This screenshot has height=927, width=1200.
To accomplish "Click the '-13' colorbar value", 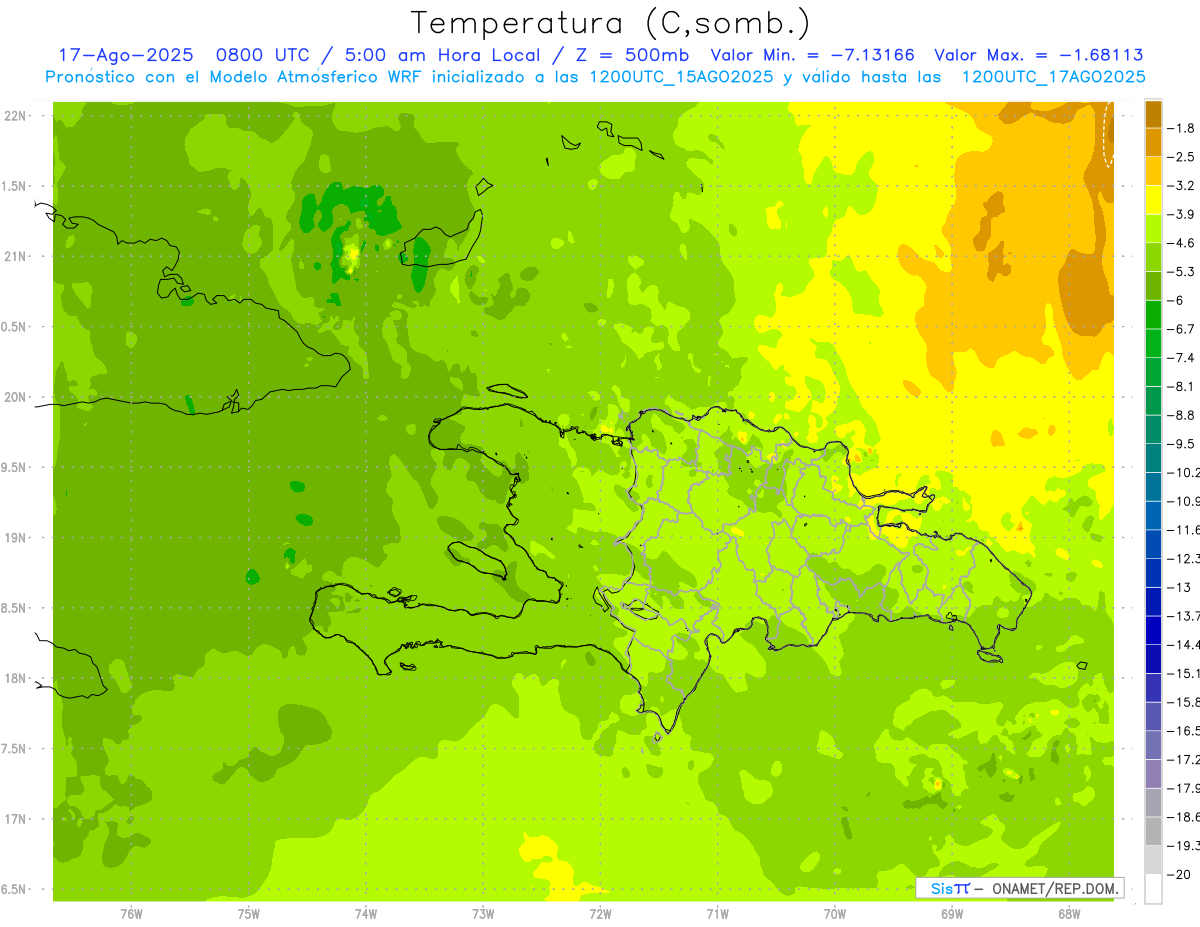I will [x=1179, y=587].
